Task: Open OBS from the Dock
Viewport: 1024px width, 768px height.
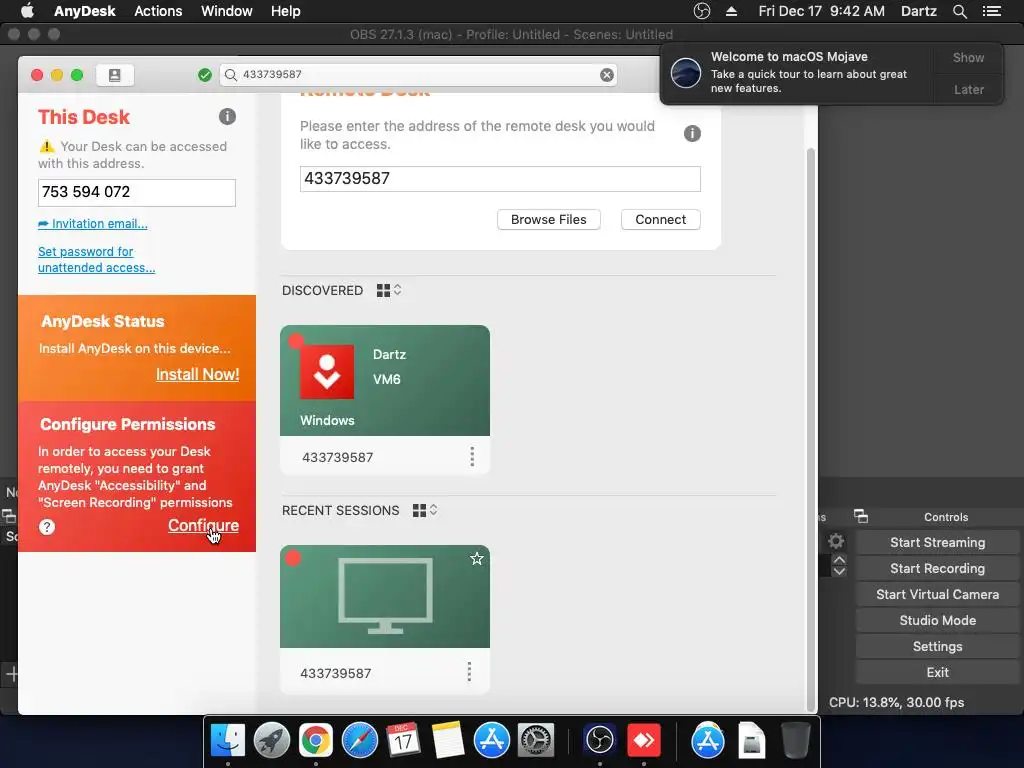Action: coord(600,741)
